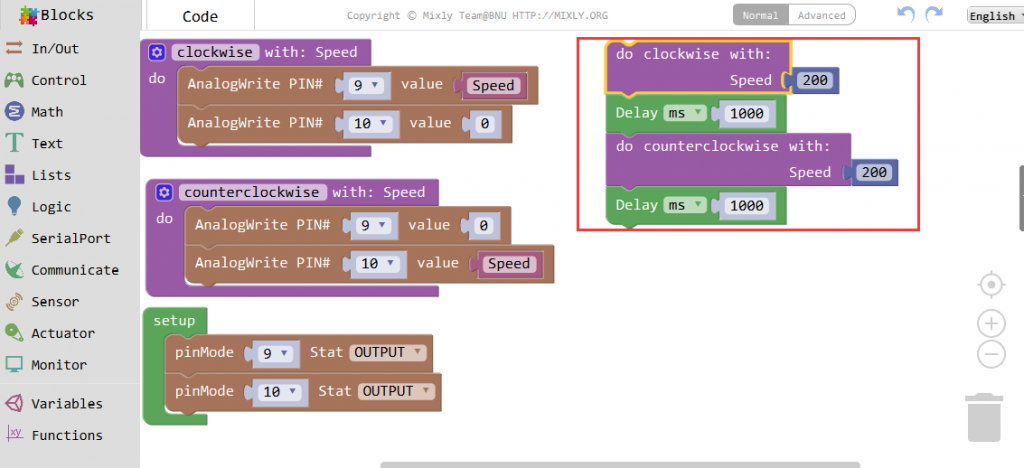Screen dimensions: 1024x468
Task: Open the clockwise function gear settings
Action: coord(157,52)
